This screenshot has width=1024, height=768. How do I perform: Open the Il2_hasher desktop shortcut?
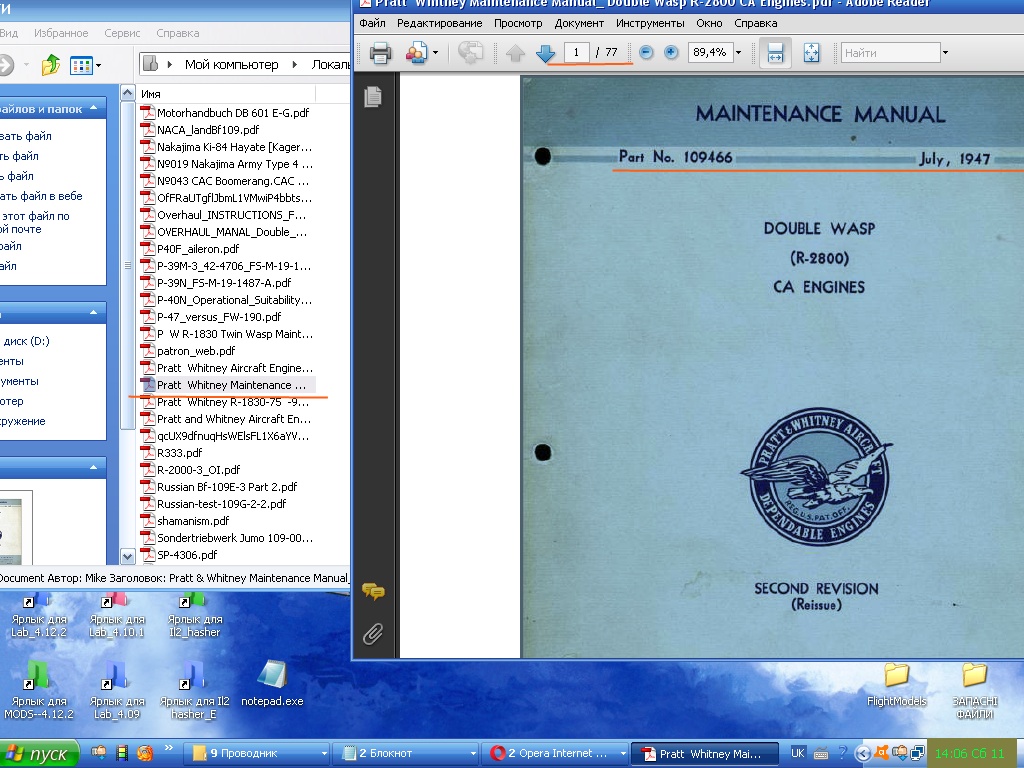pyautogui.click(x=195, y=616)
